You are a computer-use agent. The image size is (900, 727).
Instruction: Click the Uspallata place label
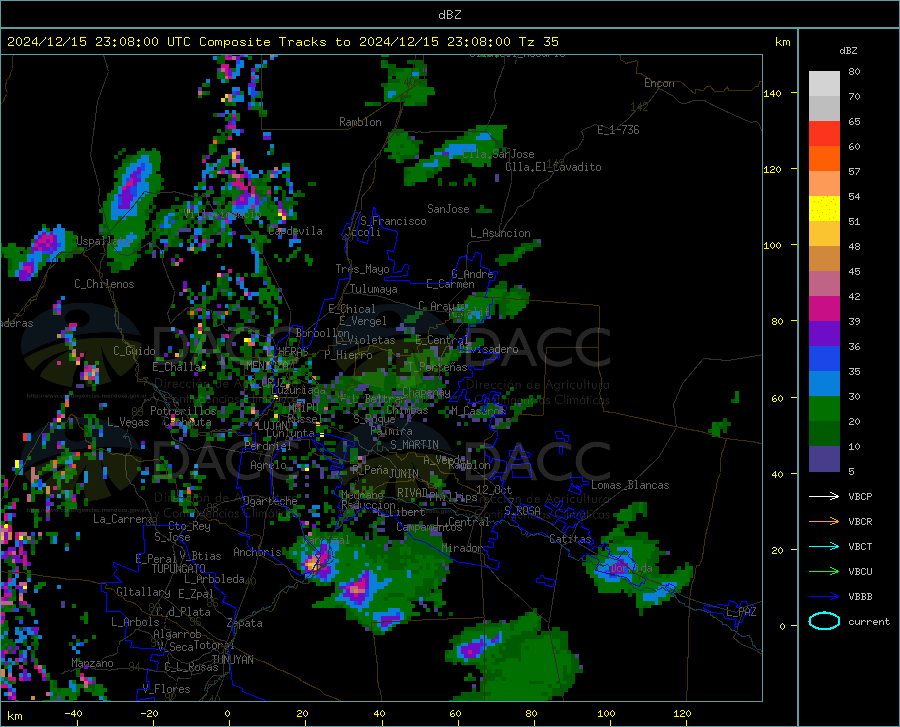[103, 242]
